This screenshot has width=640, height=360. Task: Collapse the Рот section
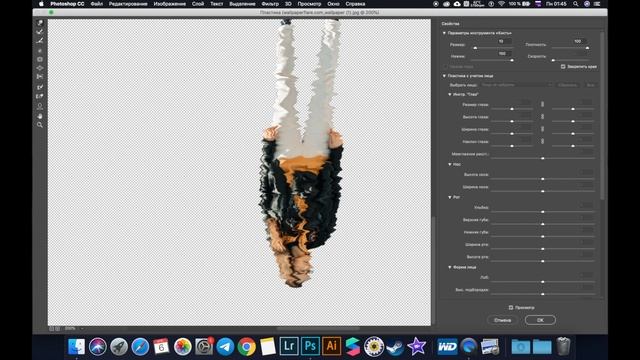click(x=450, y=197)
